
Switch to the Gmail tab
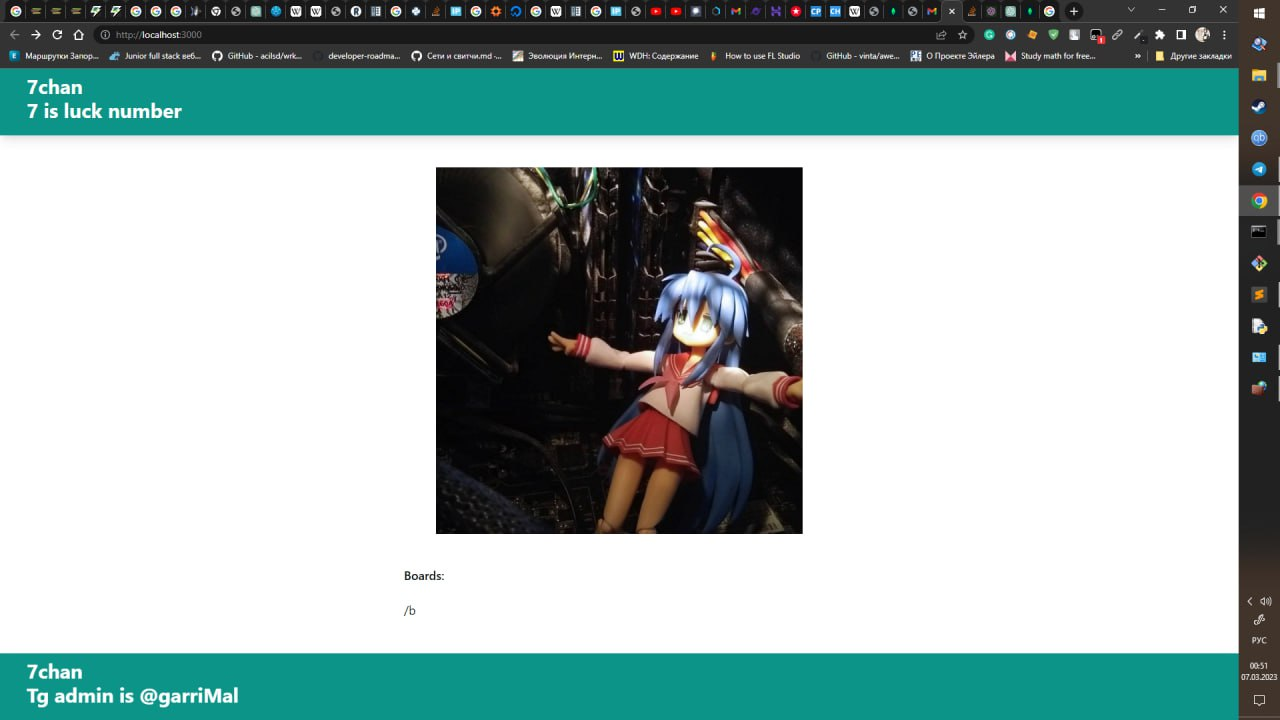734,9
